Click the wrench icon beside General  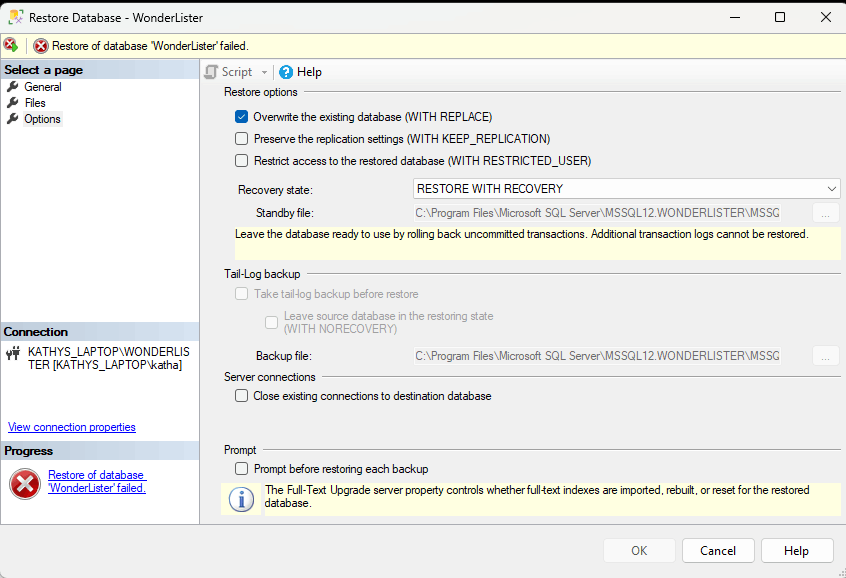[13, 86]
